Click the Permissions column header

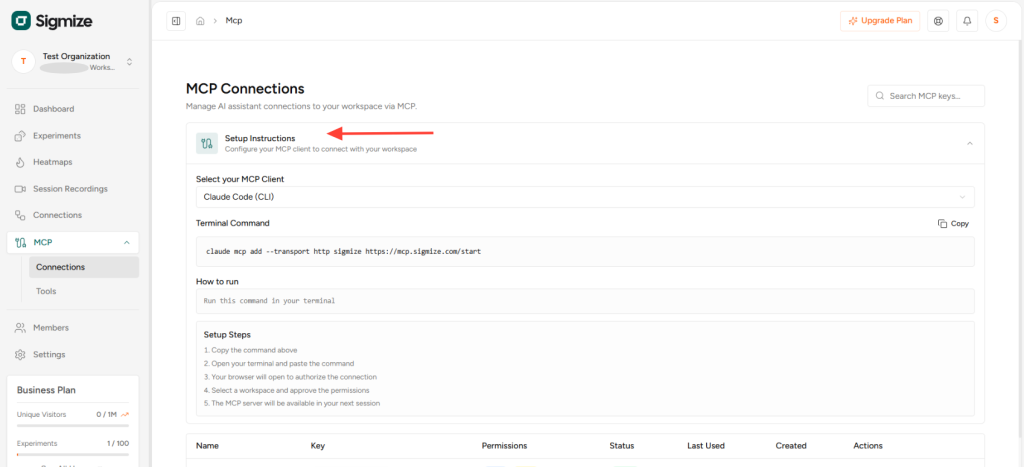(x=504, y=446)
